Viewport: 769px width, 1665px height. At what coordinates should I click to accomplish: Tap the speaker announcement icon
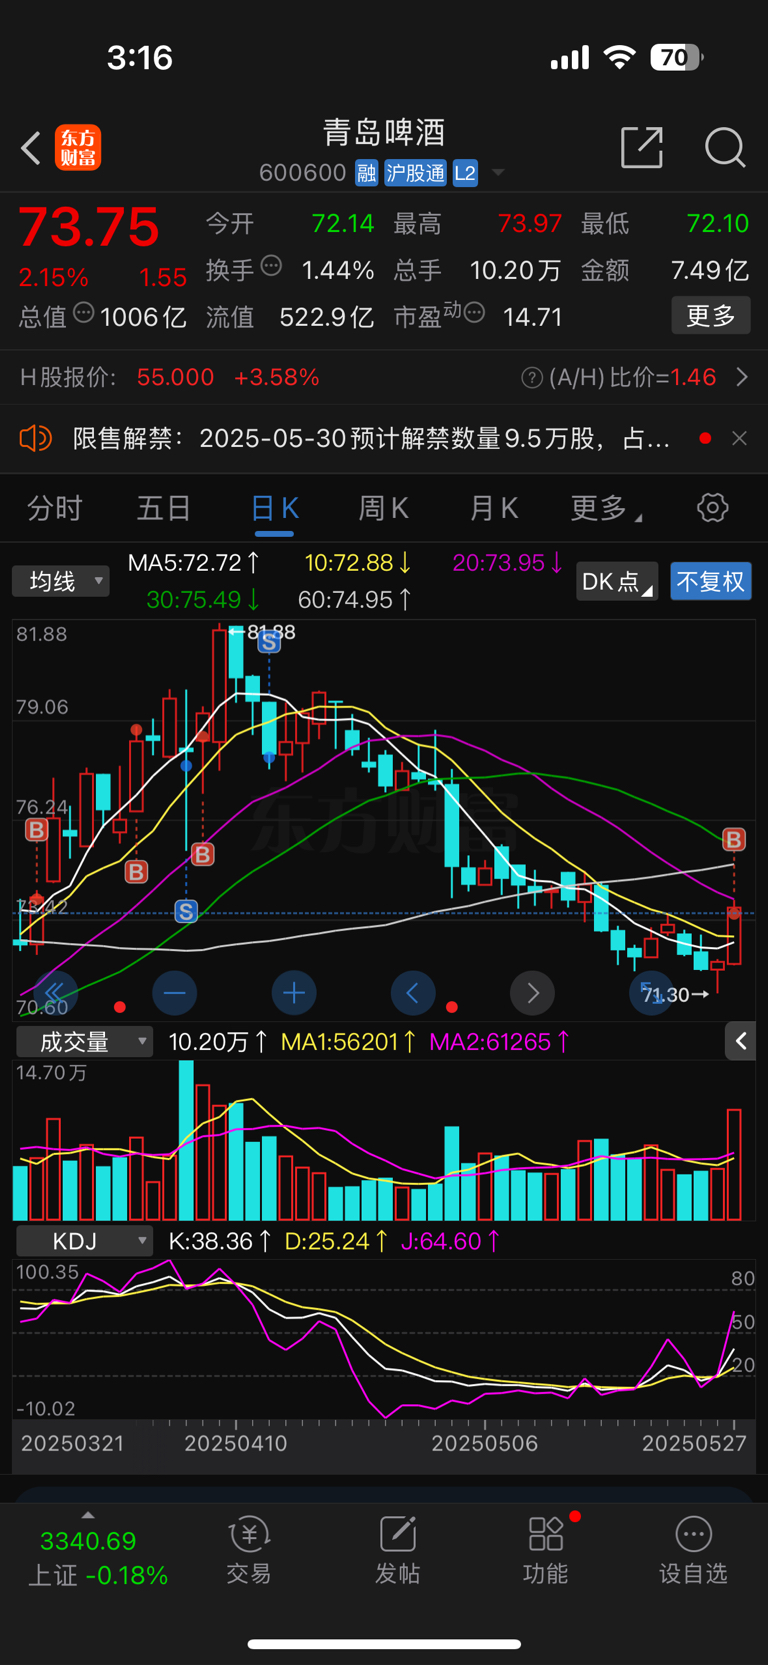(x=35, y=438)
